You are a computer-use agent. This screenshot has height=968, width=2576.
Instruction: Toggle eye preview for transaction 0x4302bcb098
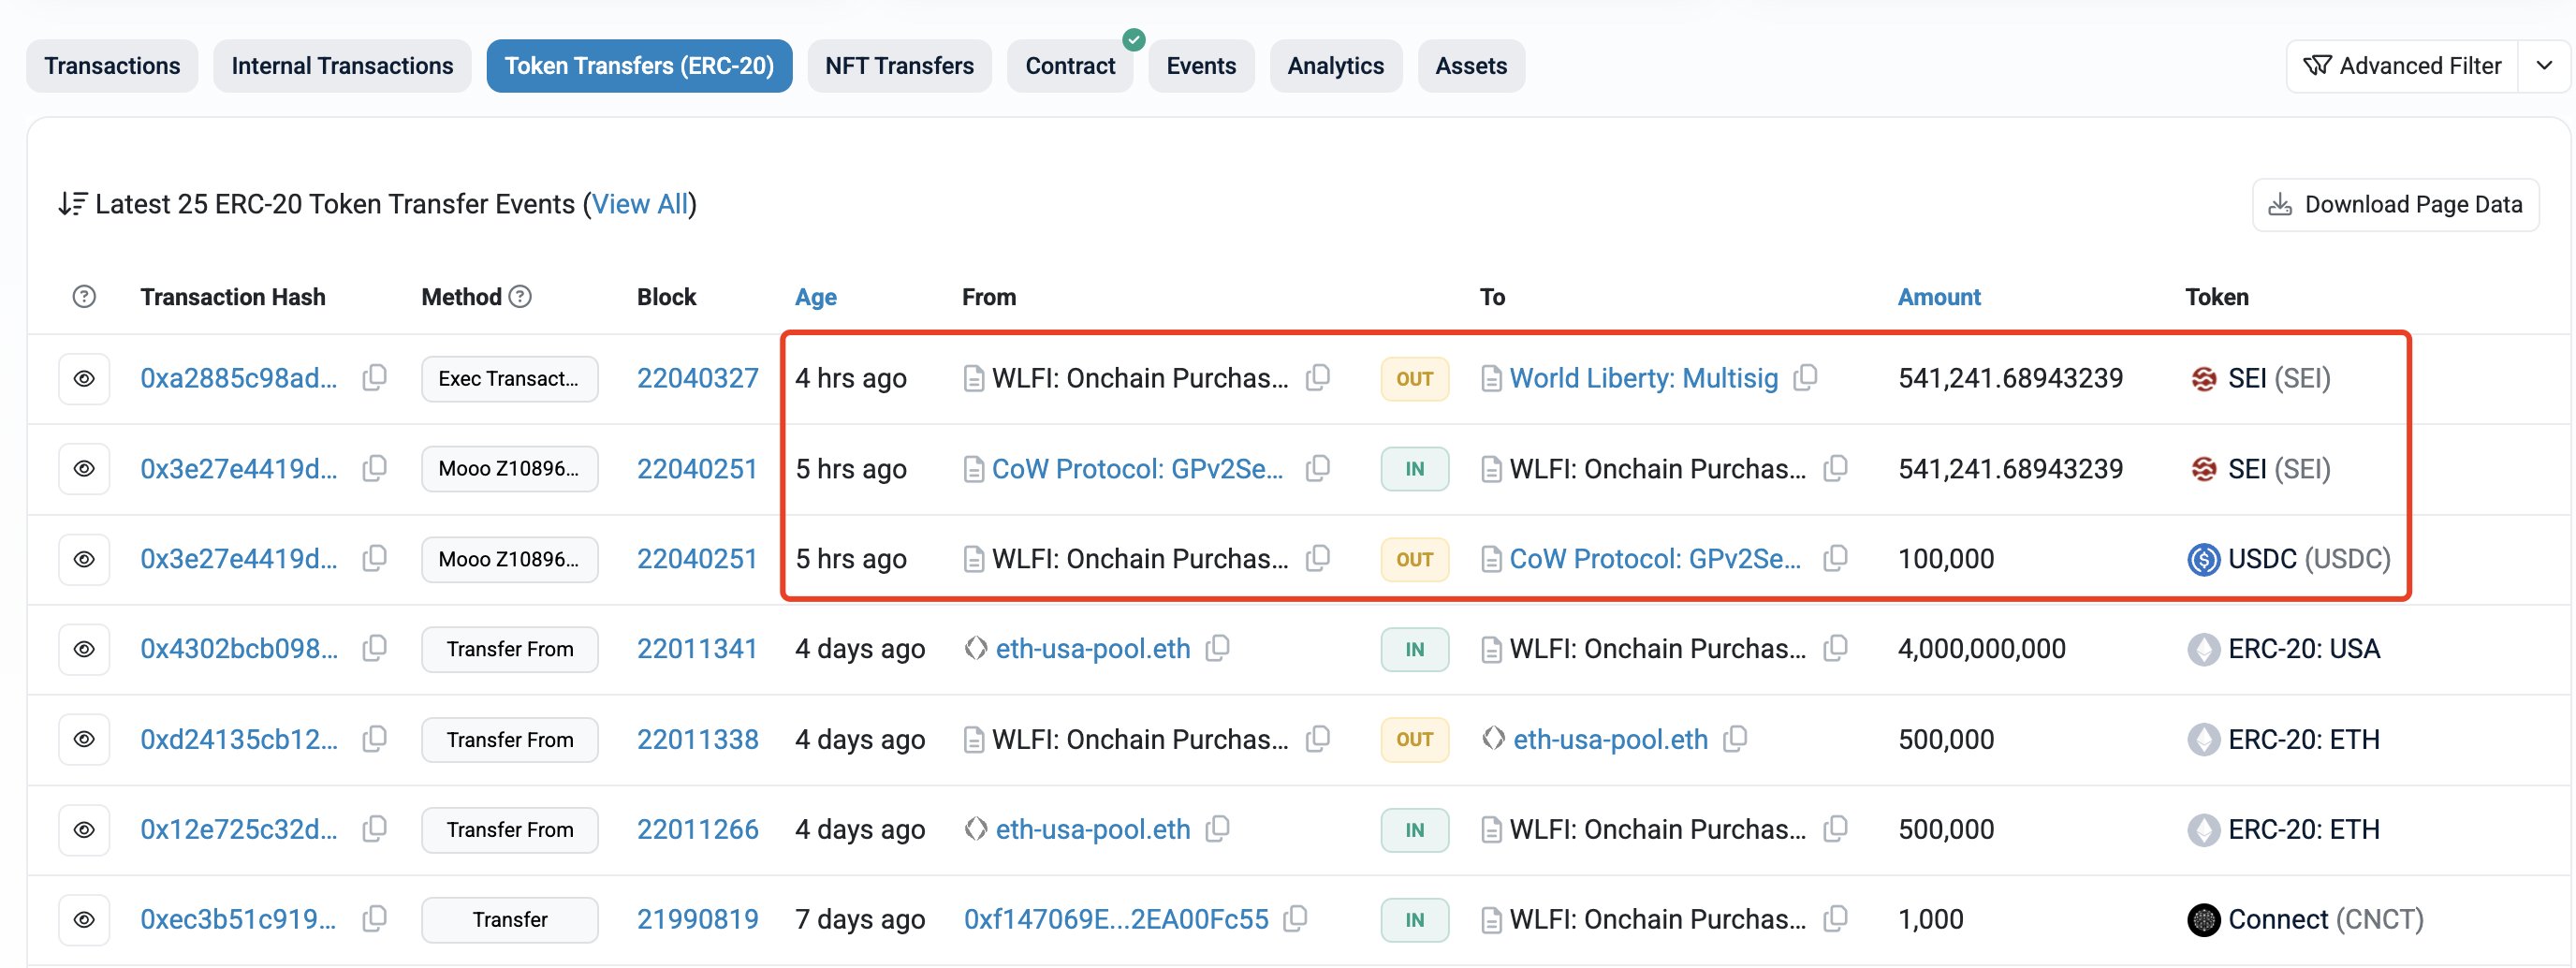point(84,649)
